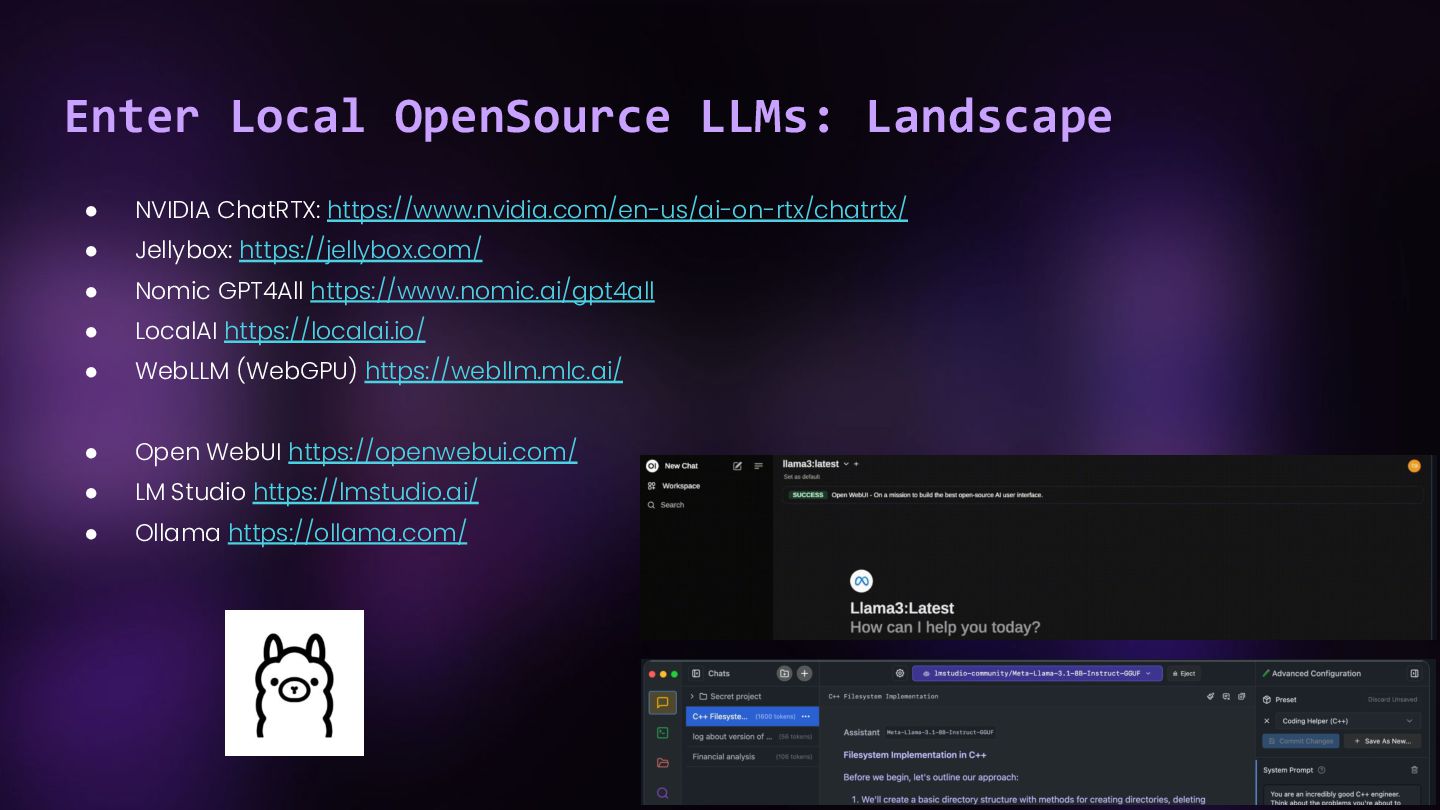
Task: Select the green Developer terminal icon in LM Studio
Action: click(662, 733)
